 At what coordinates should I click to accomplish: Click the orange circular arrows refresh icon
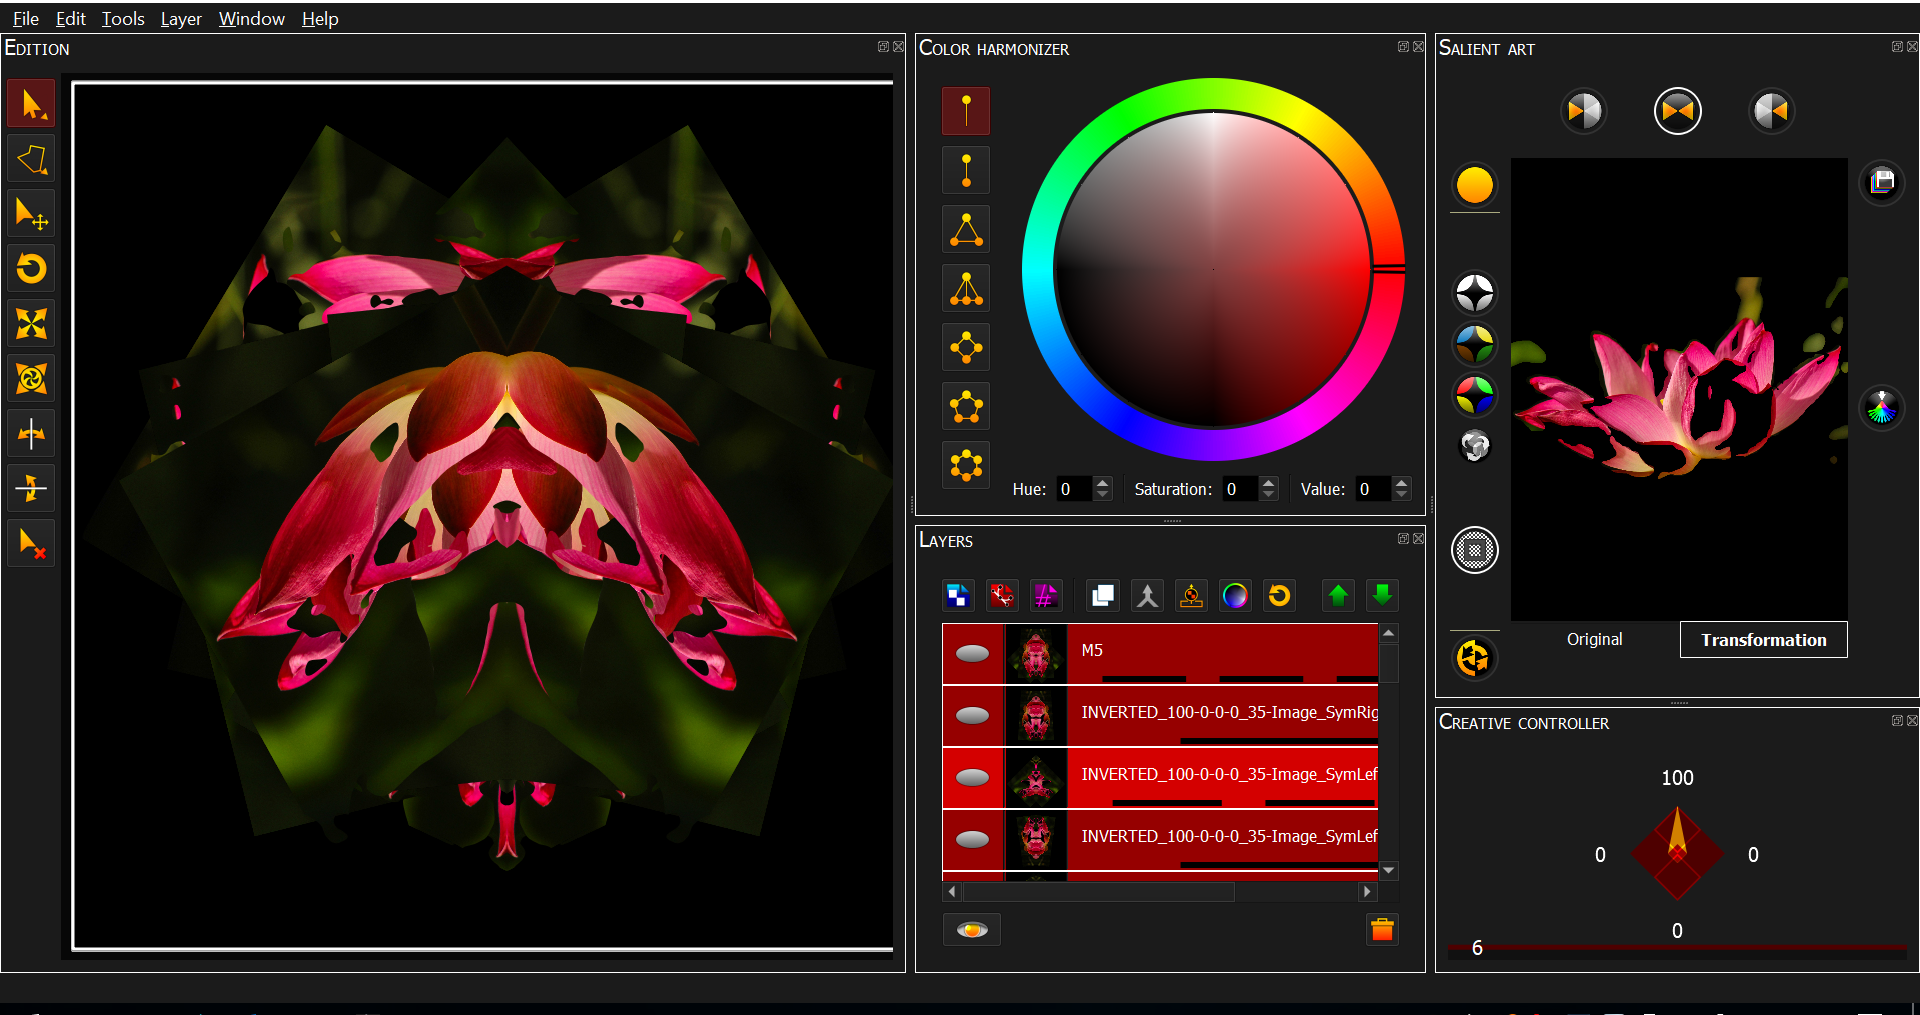tap(1474, 658)
